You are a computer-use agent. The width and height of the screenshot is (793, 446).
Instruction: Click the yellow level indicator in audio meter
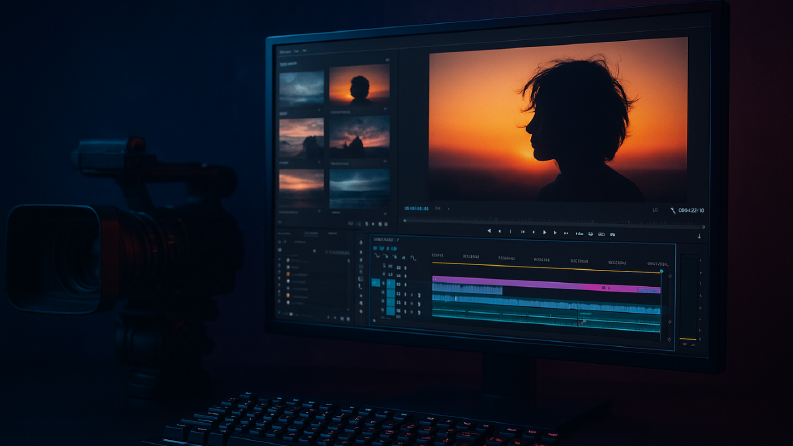coord(688,339)
